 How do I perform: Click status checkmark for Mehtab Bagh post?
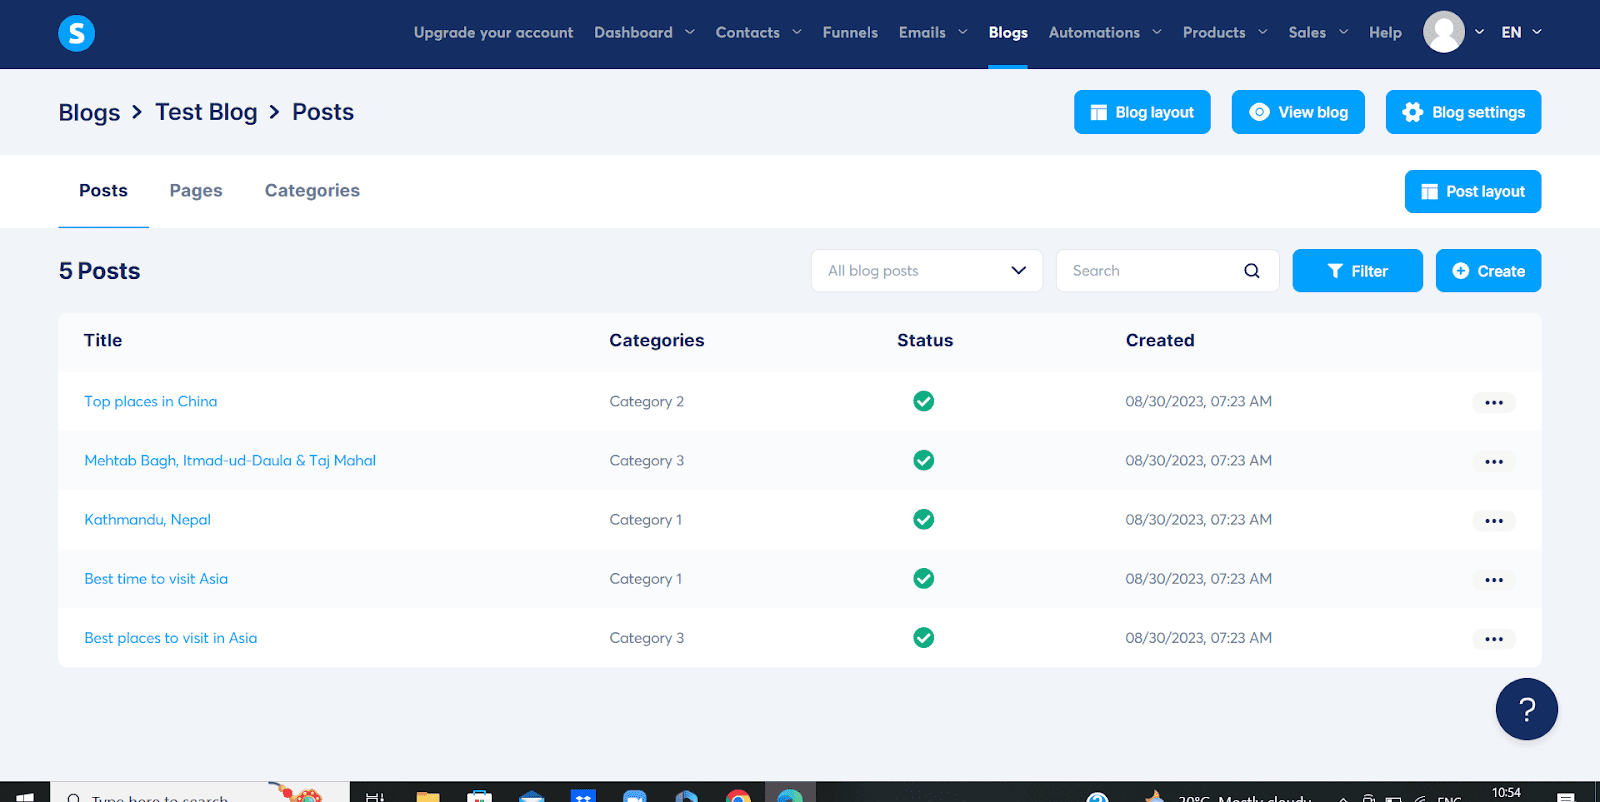(923, 460)
